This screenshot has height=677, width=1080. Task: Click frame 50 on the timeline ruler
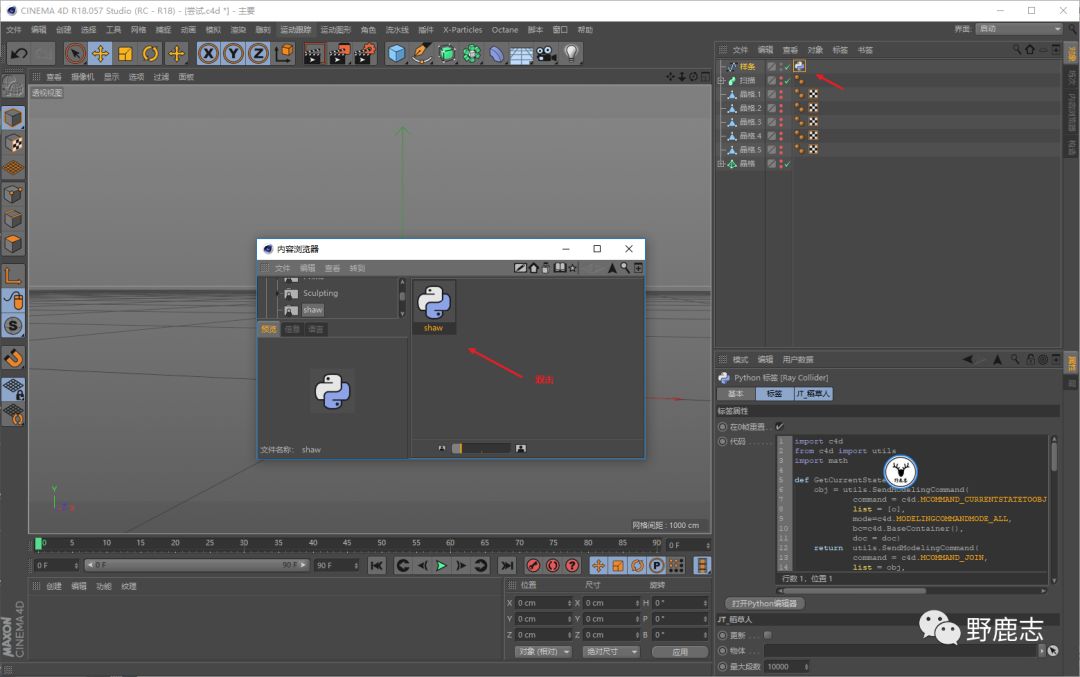pyautogui.click(x=382, y=543)
